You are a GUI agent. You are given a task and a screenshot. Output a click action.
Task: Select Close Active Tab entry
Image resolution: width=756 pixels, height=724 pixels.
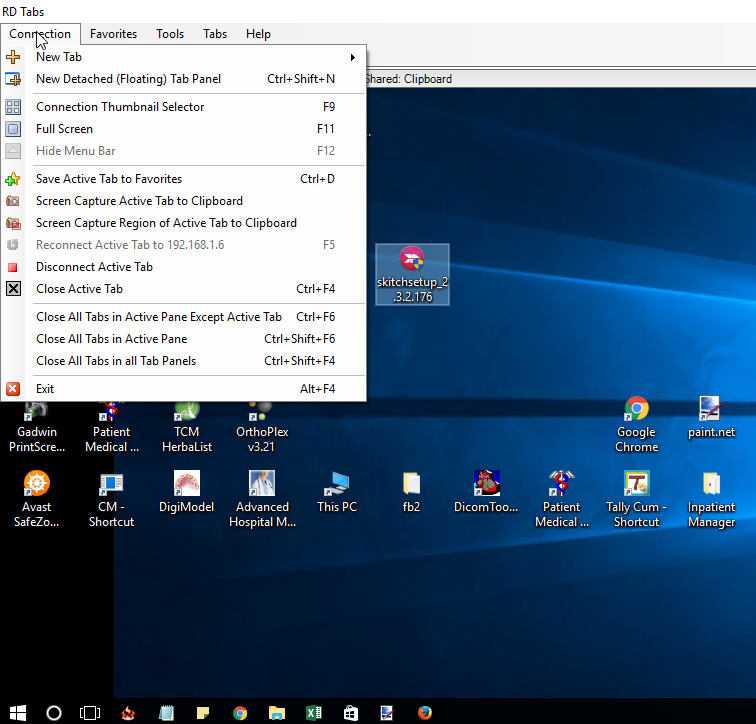(183, 289)
